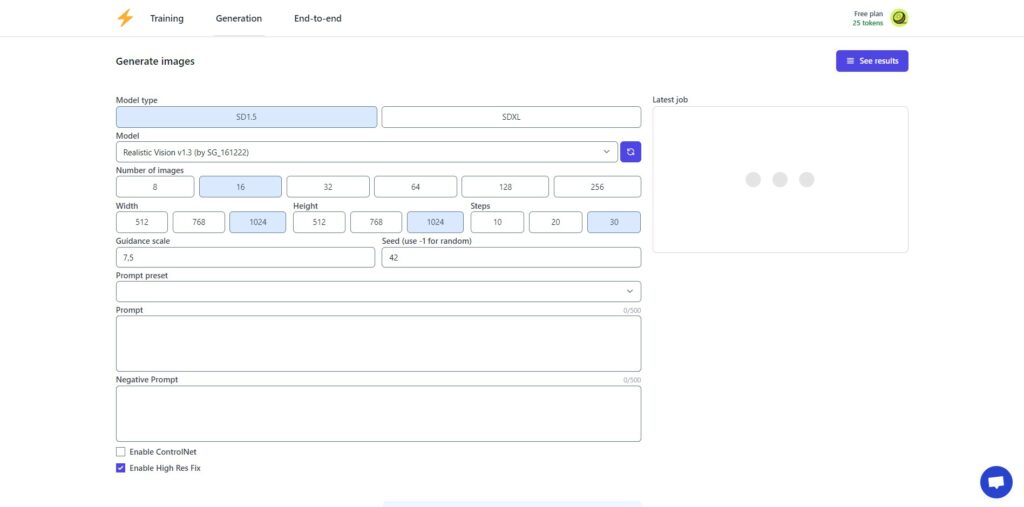Image resolution: width=1024 pixels, height=507 pixels.
Task: Choose width 768 option
Action: click(x=199, y=222)
